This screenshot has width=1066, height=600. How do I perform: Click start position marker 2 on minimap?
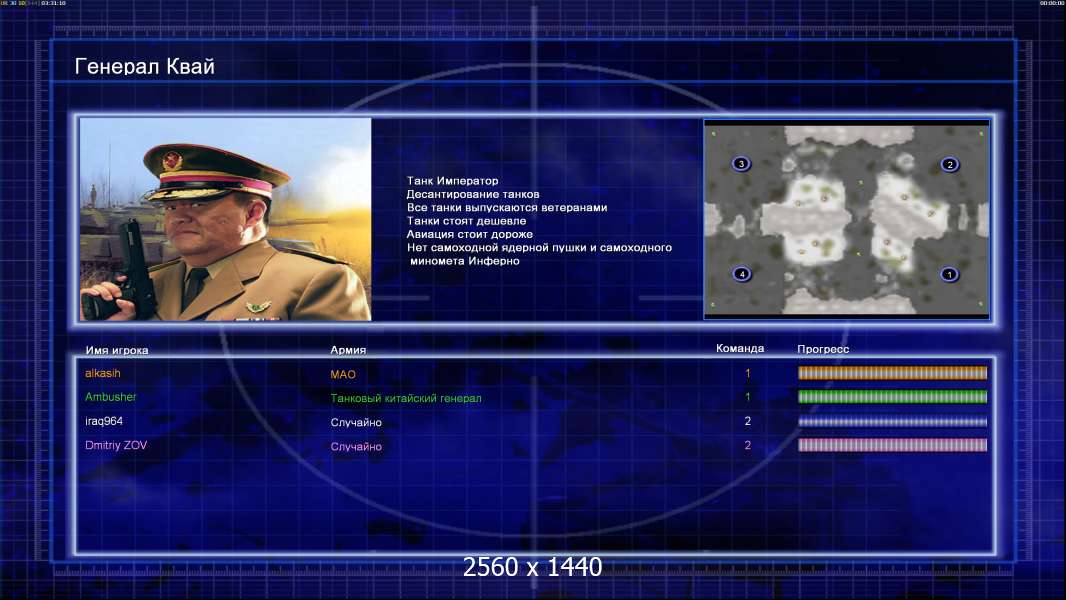950,164
